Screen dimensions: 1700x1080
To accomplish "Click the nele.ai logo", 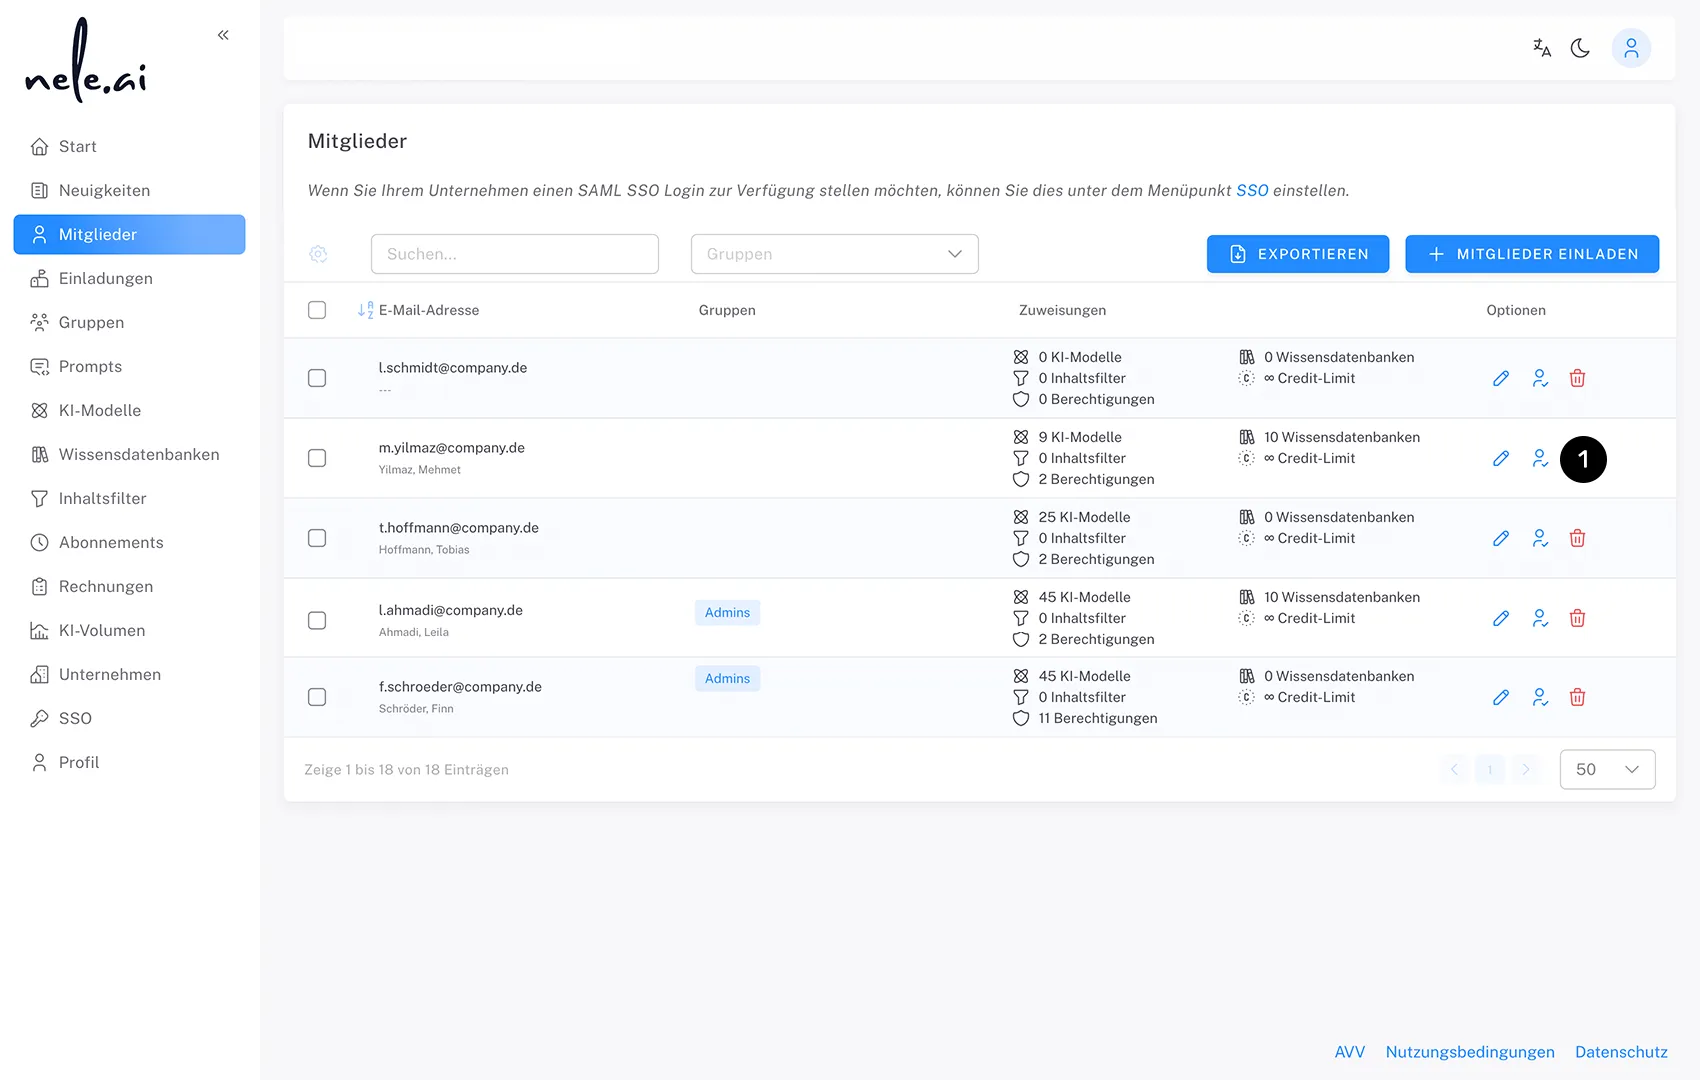I will click(x=84, y=60).
